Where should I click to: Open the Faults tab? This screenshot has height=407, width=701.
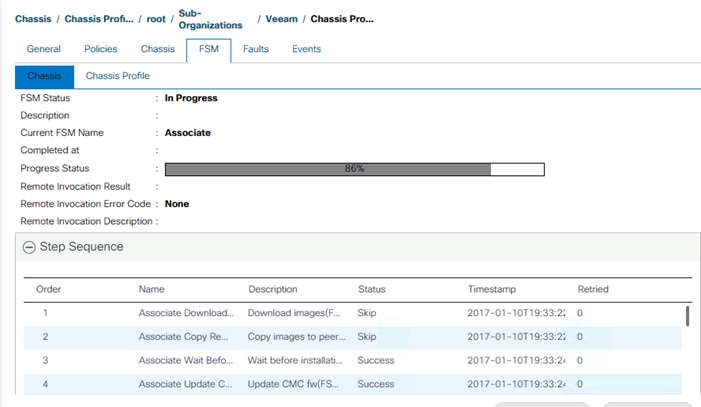pos(256,49)
